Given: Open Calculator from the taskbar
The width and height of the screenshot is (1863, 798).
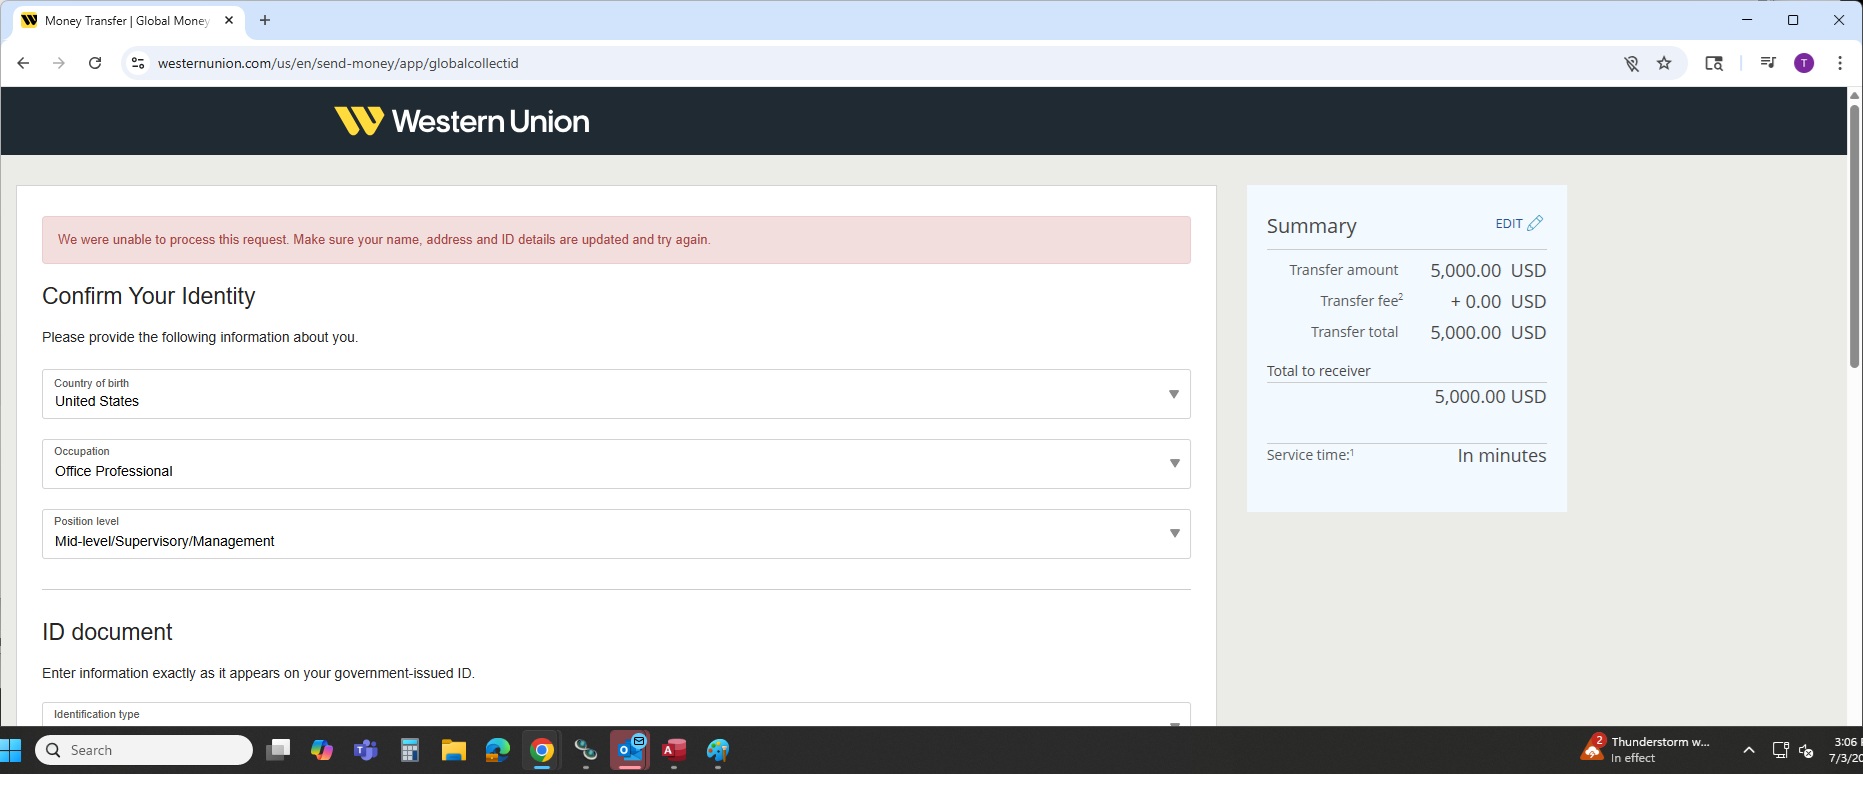Looking at the screenshot, I should 410,750.
